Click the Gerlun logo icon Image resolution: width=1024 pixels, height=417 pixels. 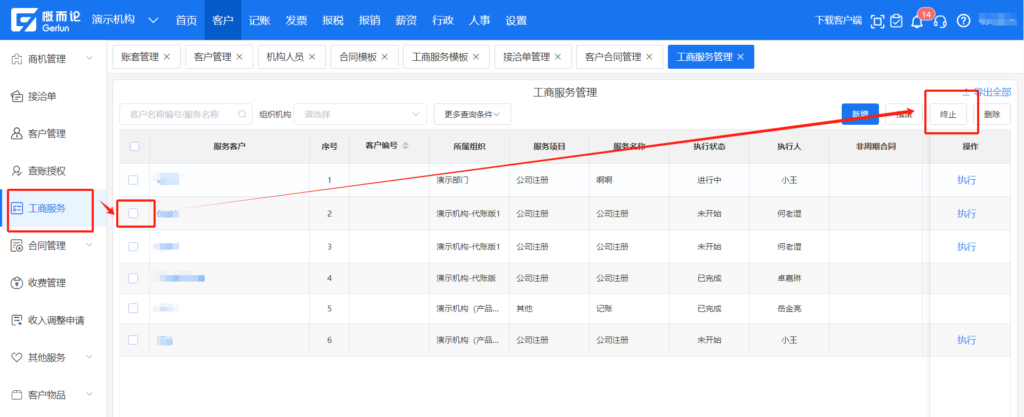pos(27,20)
